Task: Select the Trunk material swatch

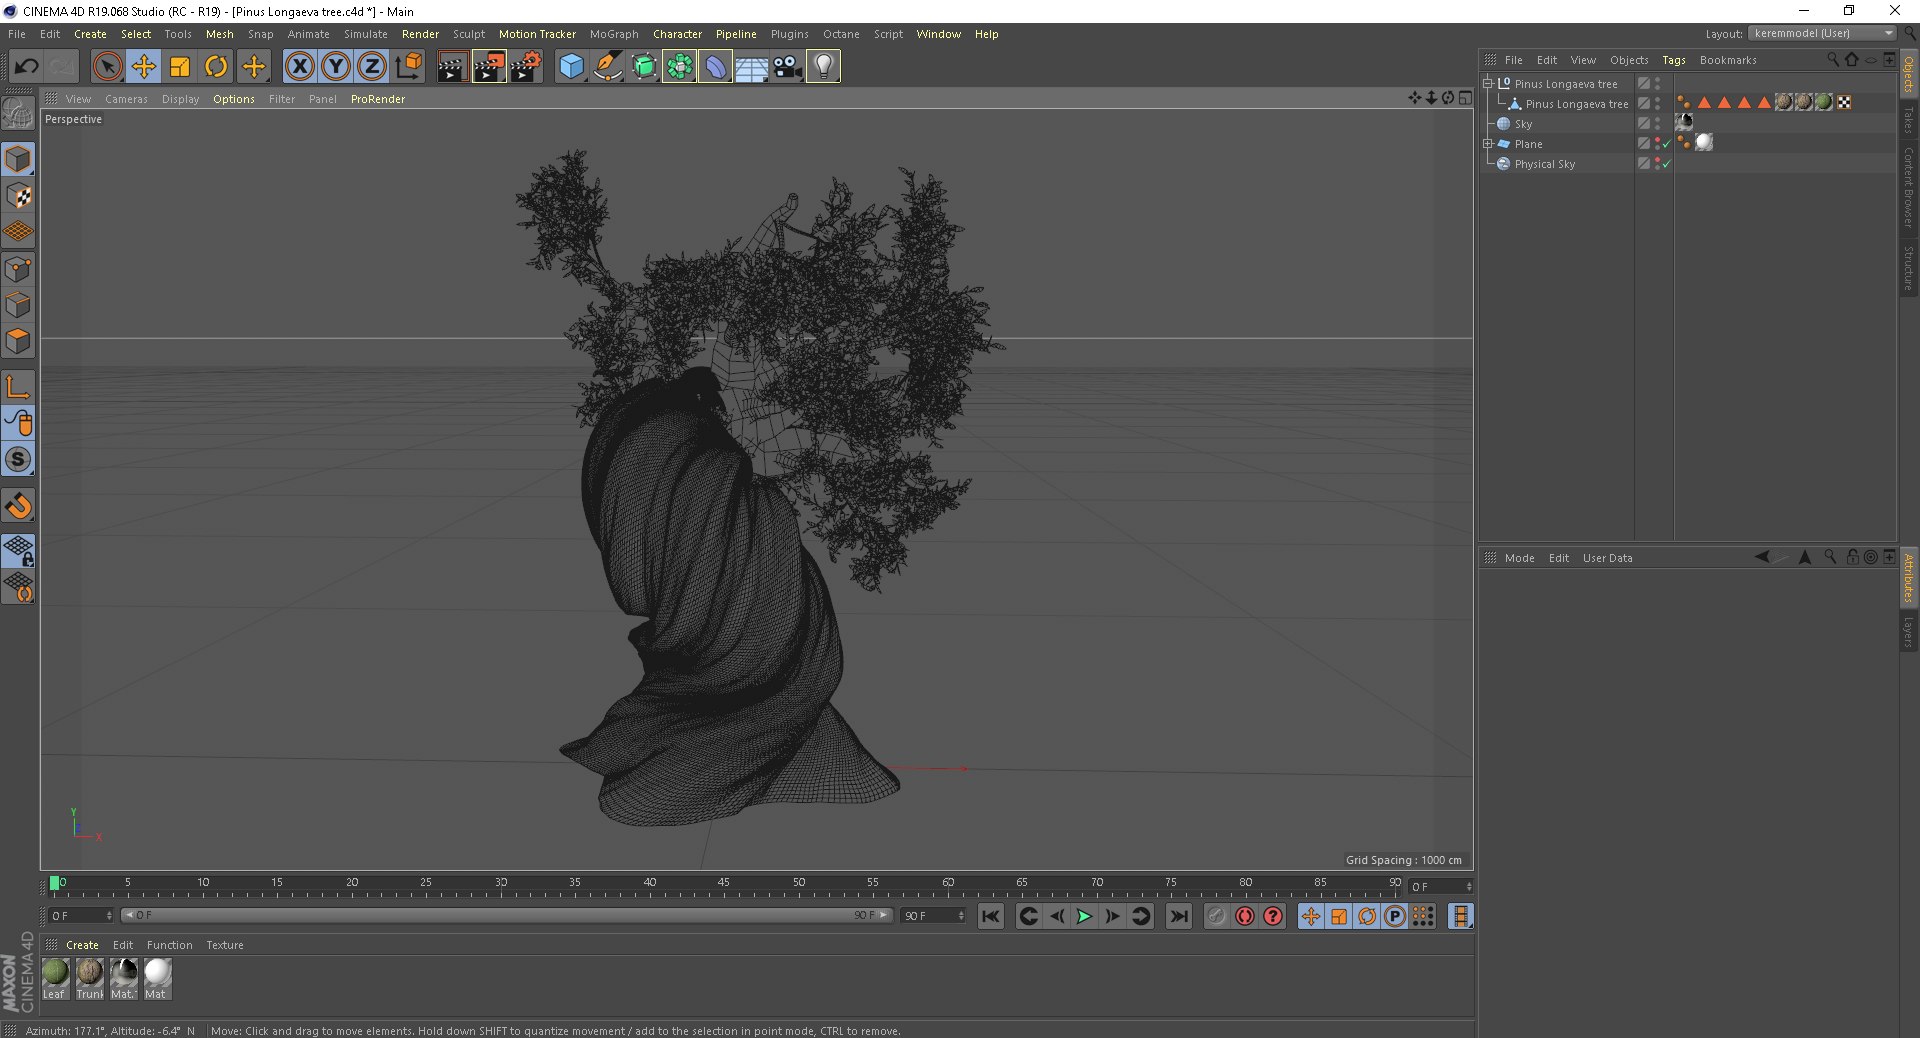Action: pos(89,979)
